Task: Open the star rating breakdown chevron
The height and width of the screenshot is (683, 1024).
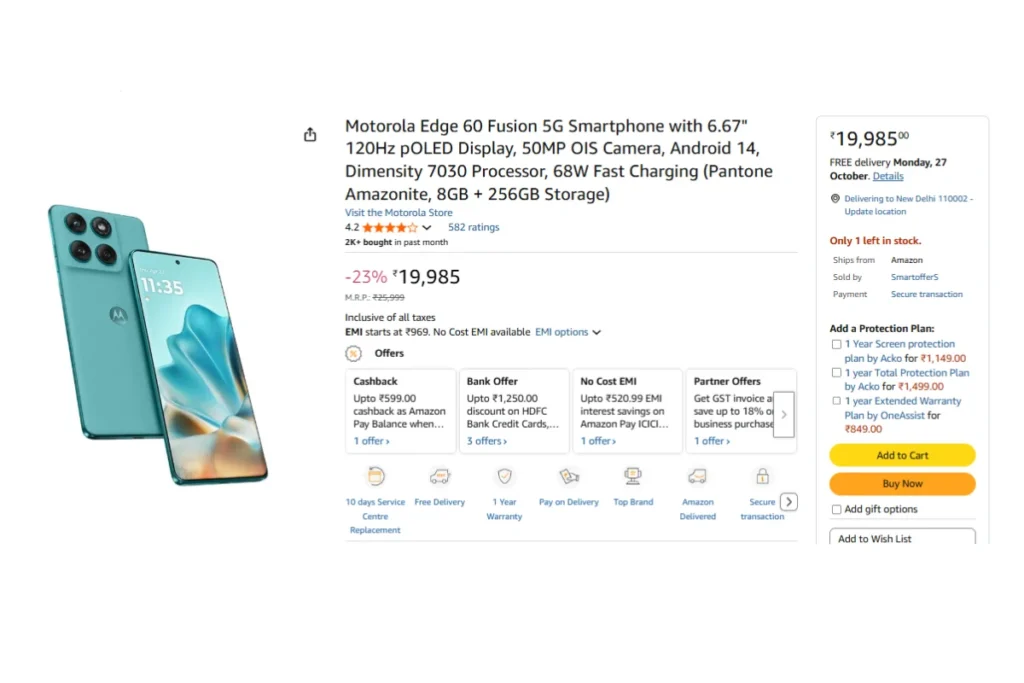Action: point(427,228)
